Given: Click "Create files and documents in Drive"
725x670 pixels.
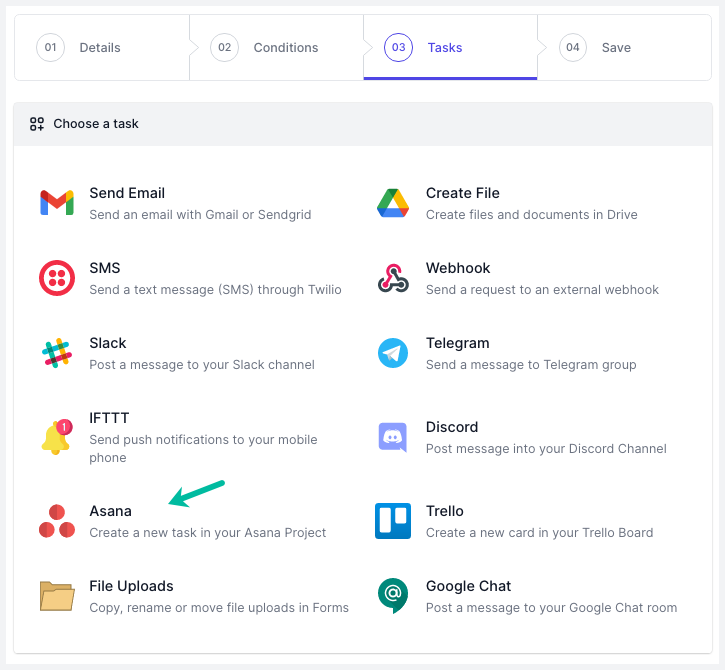Looking at the screenshot, I should point(531,215).
